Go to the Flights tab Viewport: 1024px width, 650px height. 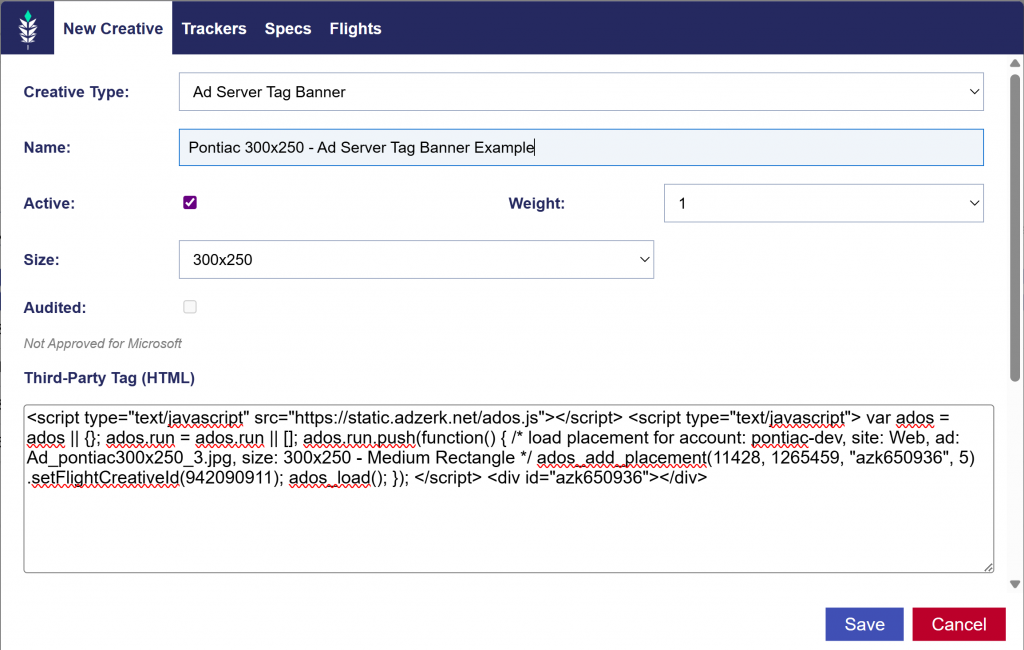[355, 29]
